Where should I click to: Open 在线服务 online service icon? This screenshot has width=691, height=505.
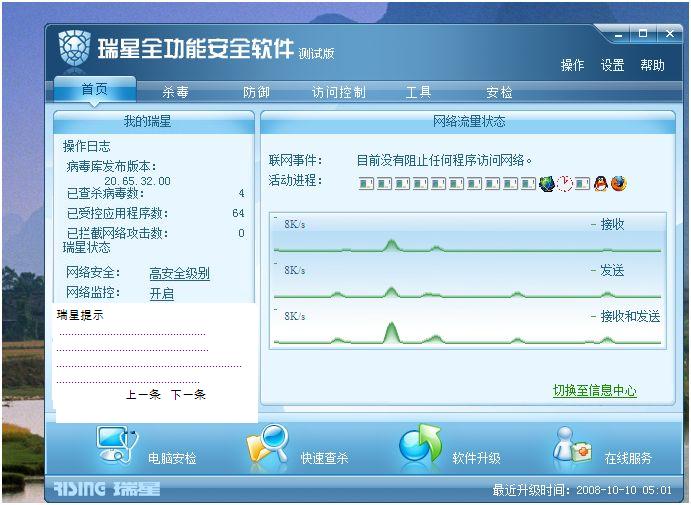coord(572,445)
